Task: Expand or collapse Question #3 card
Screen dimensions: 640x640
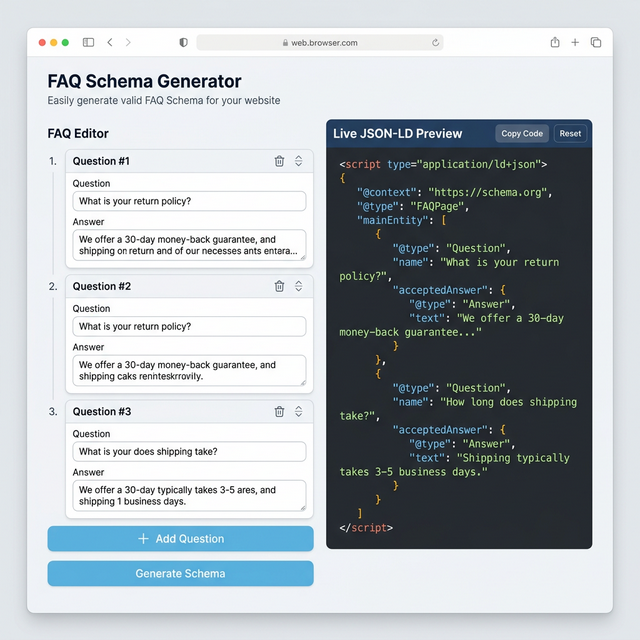Action: (298, 411)
